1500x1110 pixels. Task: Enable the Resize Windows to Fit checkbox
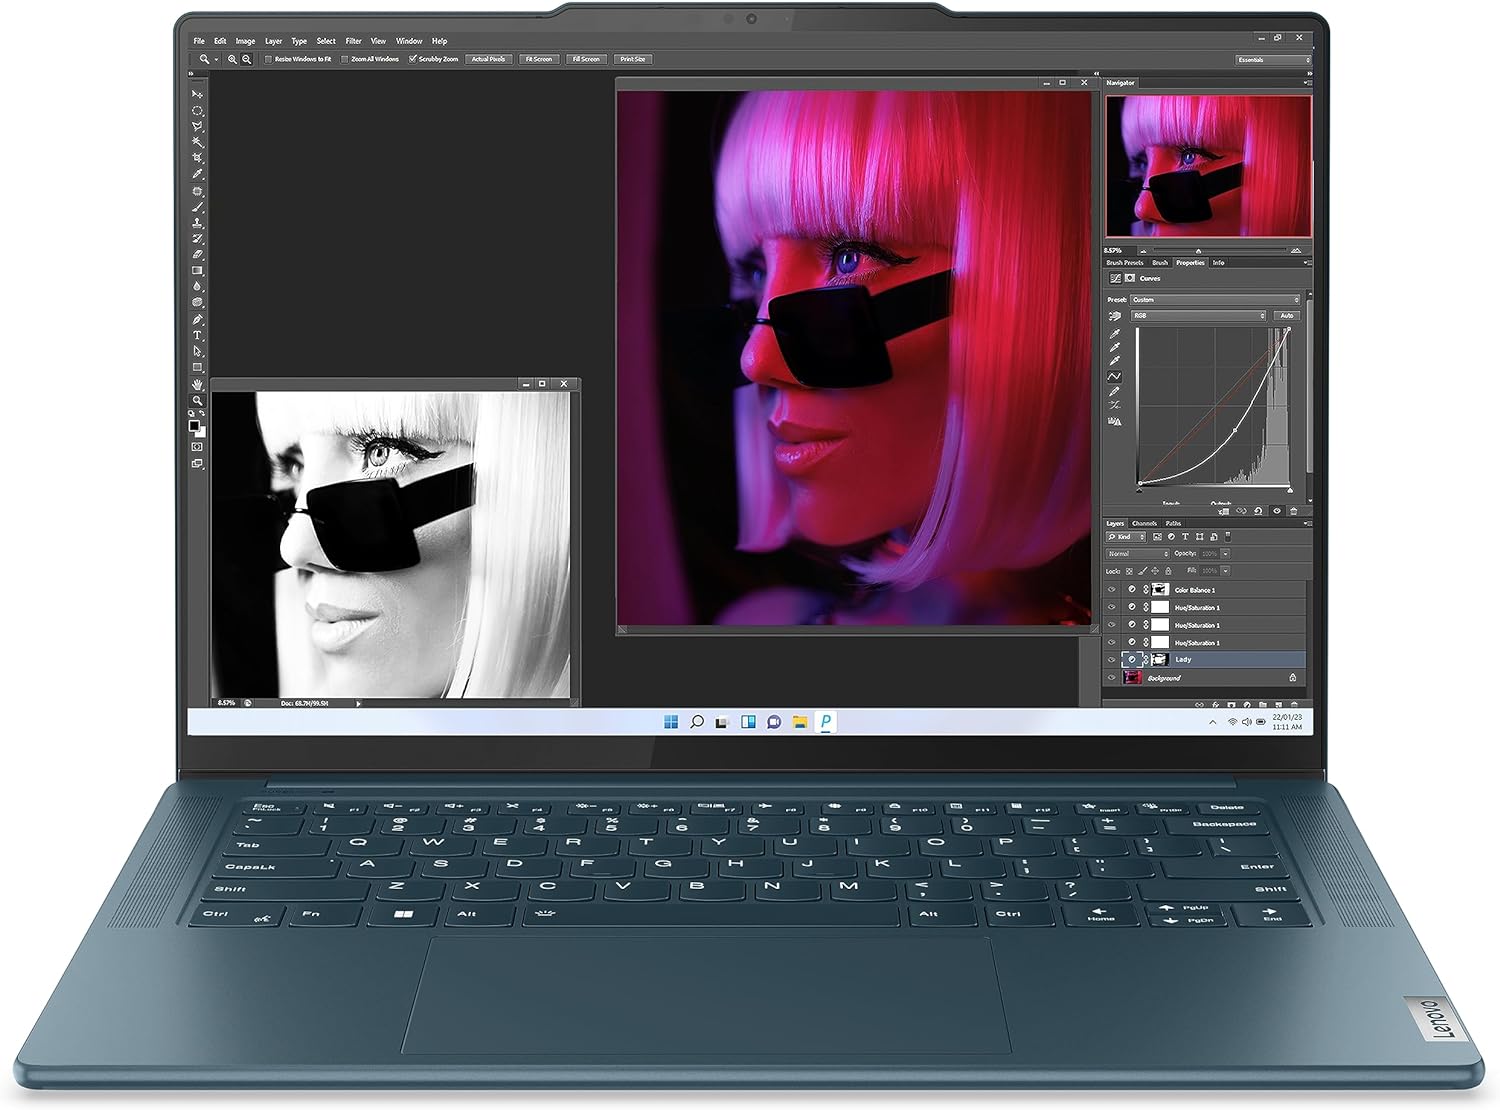[268, 59]
